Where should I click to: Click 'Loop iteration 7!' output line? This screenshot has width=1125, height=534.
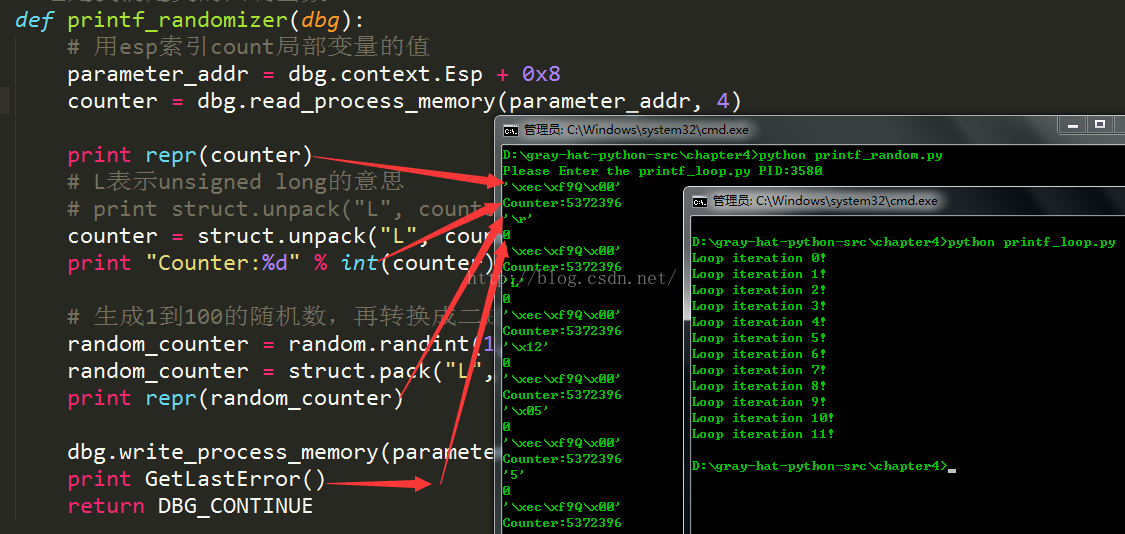758,370
